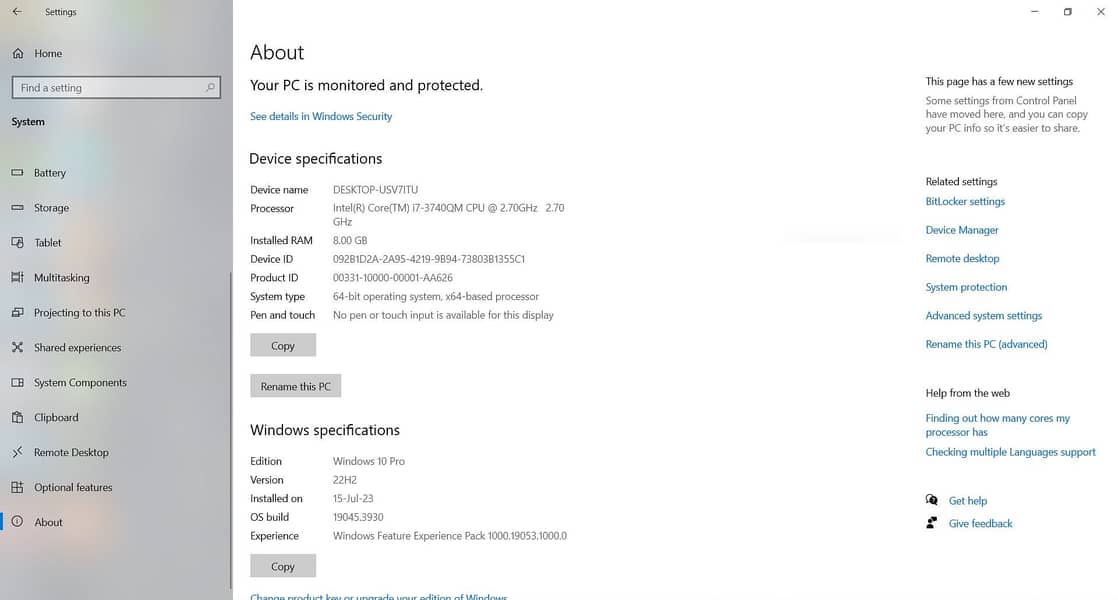Click the Get help link
The height and width of the screenshot is (600, 1118).
coord(968,501)
